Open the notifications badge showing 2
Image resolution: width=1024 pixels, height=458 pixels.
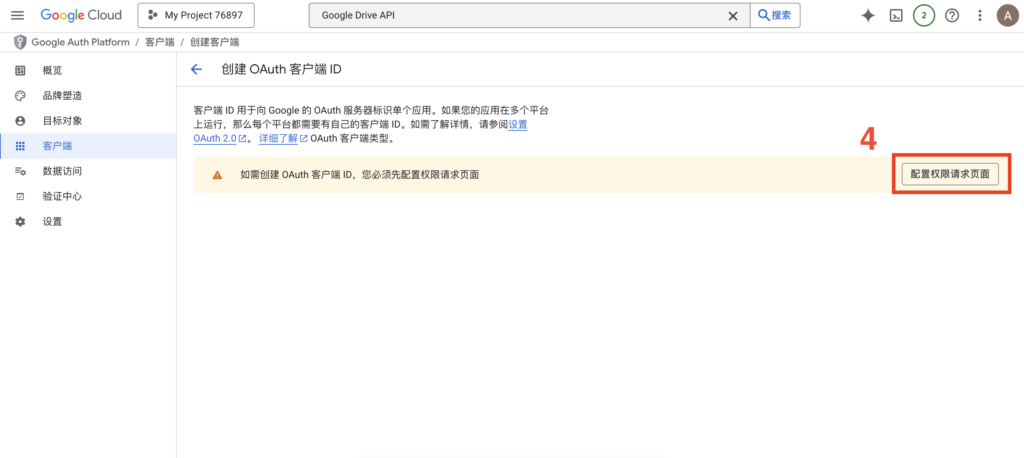[x=924, y=15]
